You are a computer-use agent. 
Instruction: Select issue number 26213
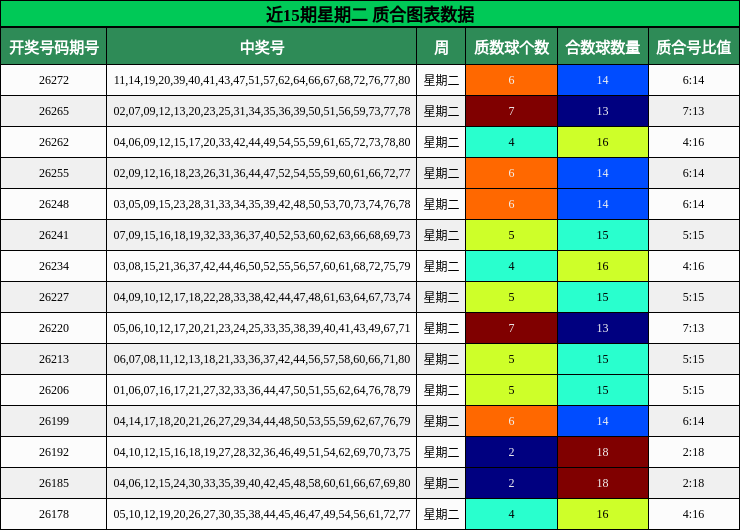click(54, 359)
